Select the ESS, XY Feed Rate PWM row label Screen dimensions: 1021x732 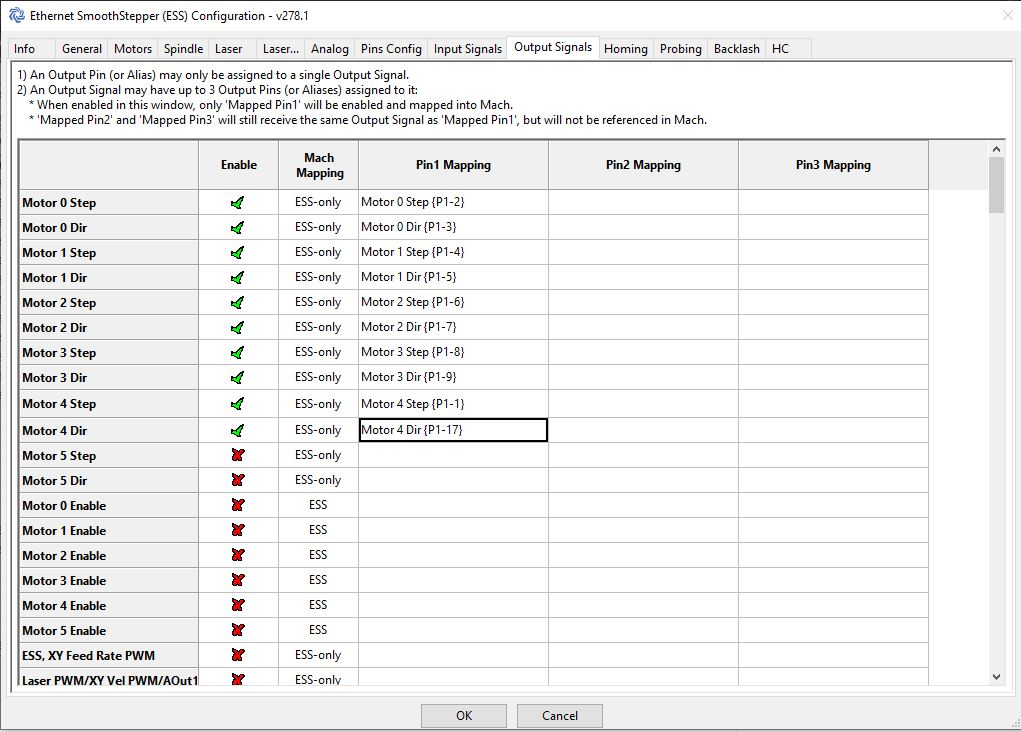point(109,655)
